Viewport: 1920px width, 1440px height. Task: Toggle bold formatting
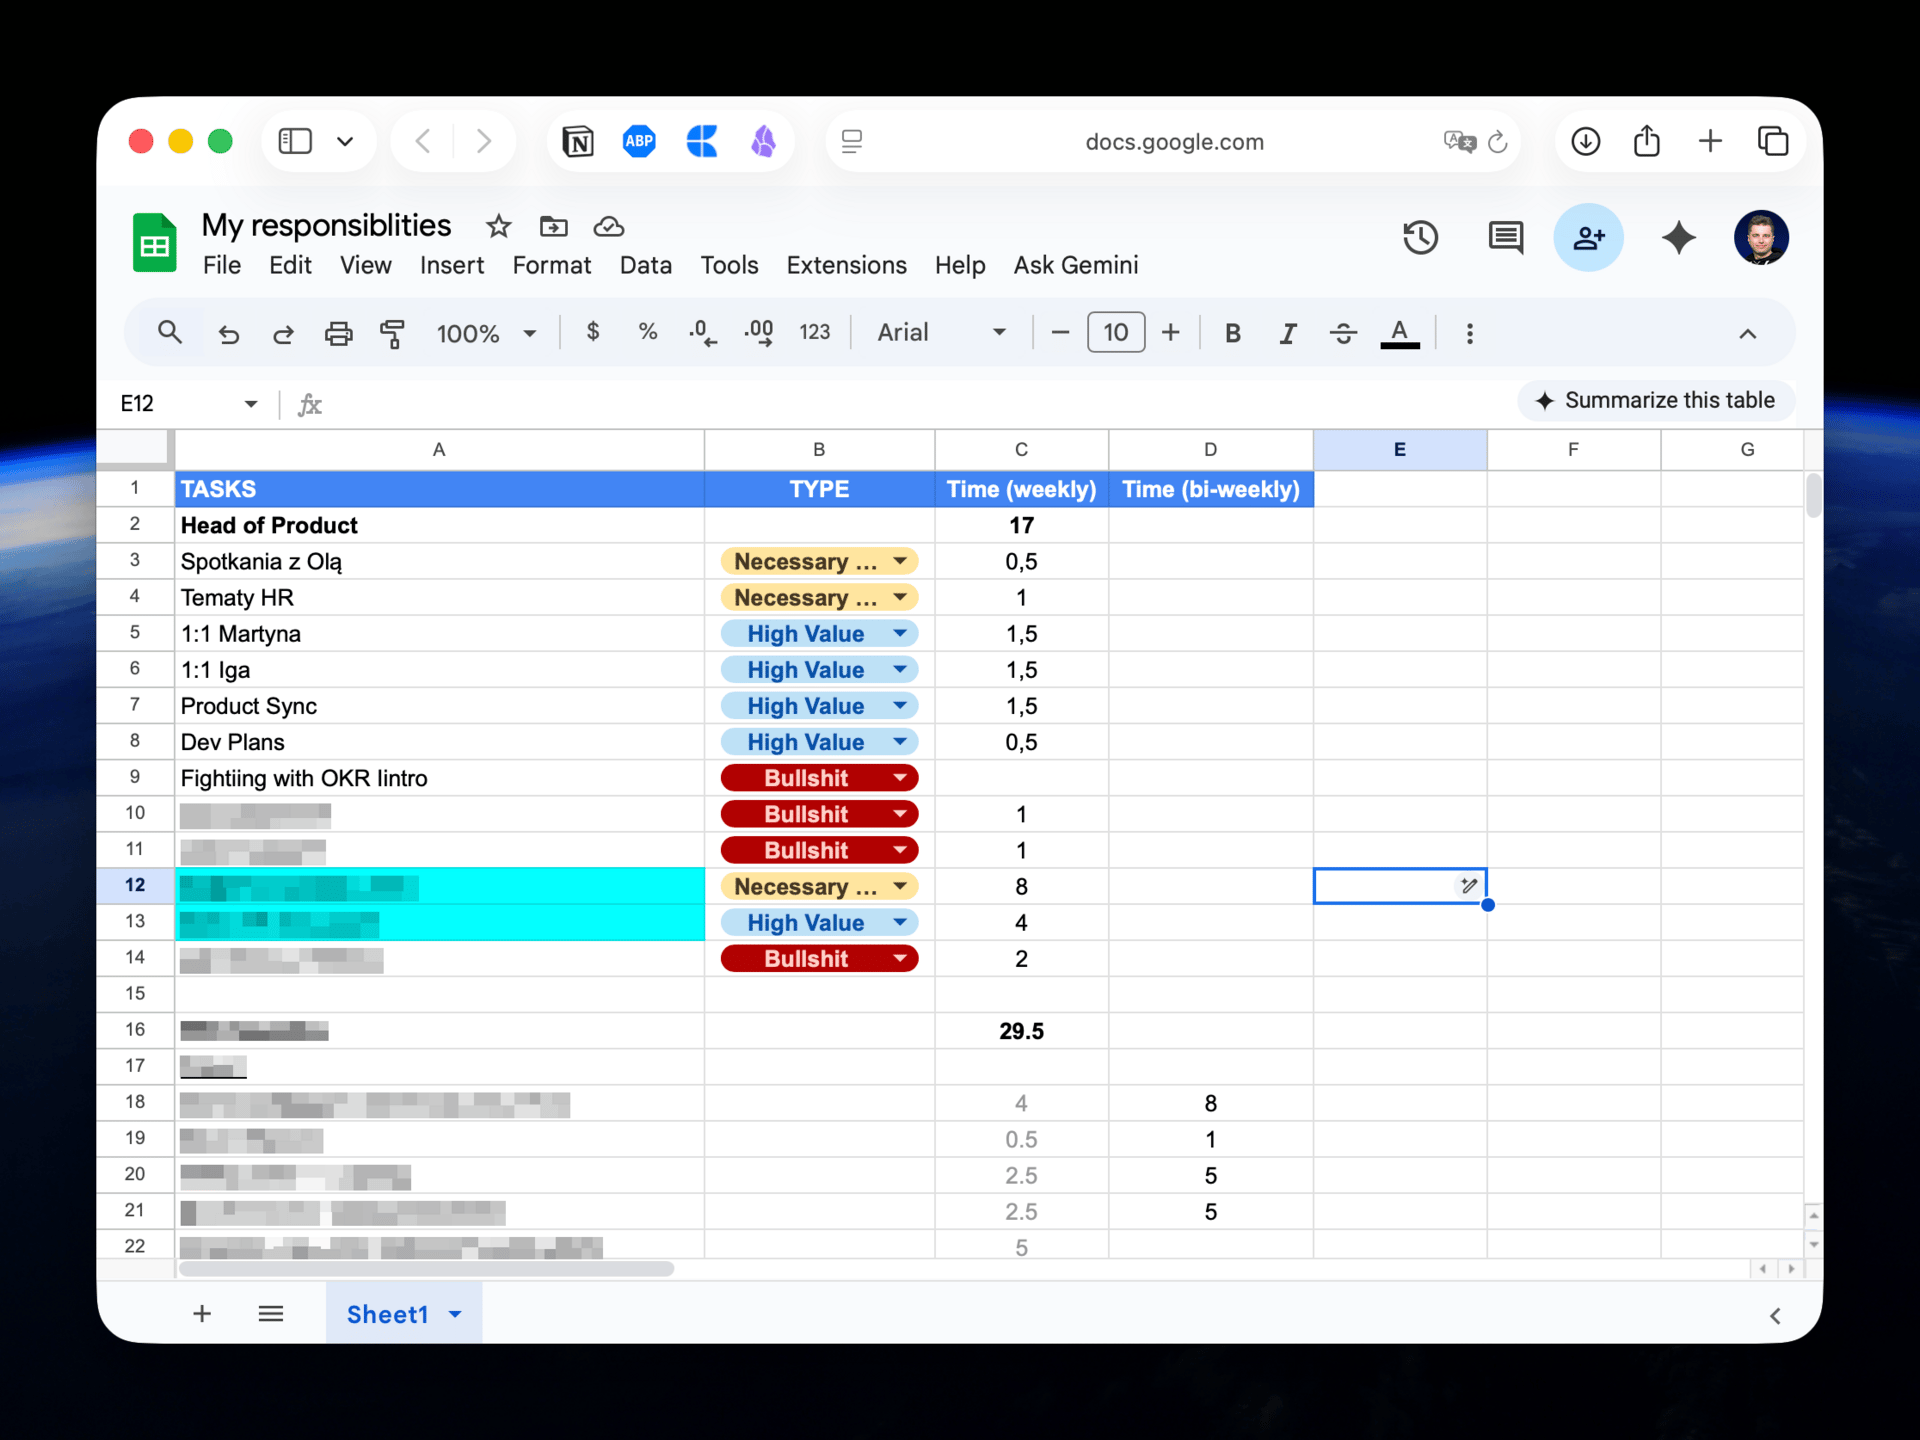coord(1233,333)
